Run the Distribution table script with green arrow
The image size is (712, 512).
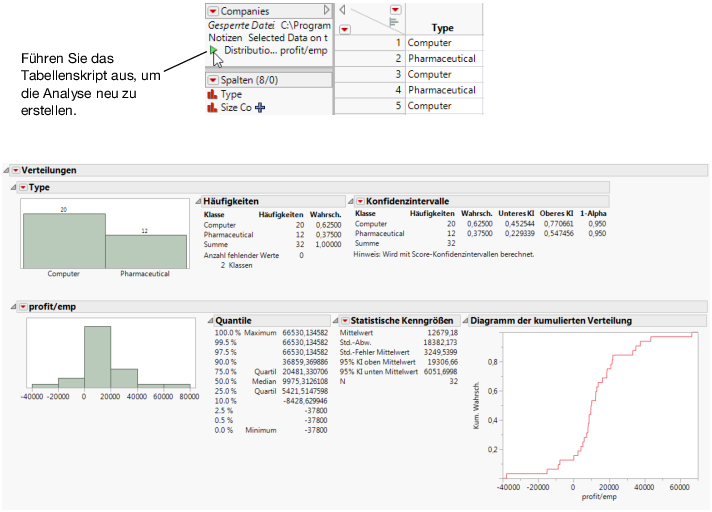coord(214,50)
